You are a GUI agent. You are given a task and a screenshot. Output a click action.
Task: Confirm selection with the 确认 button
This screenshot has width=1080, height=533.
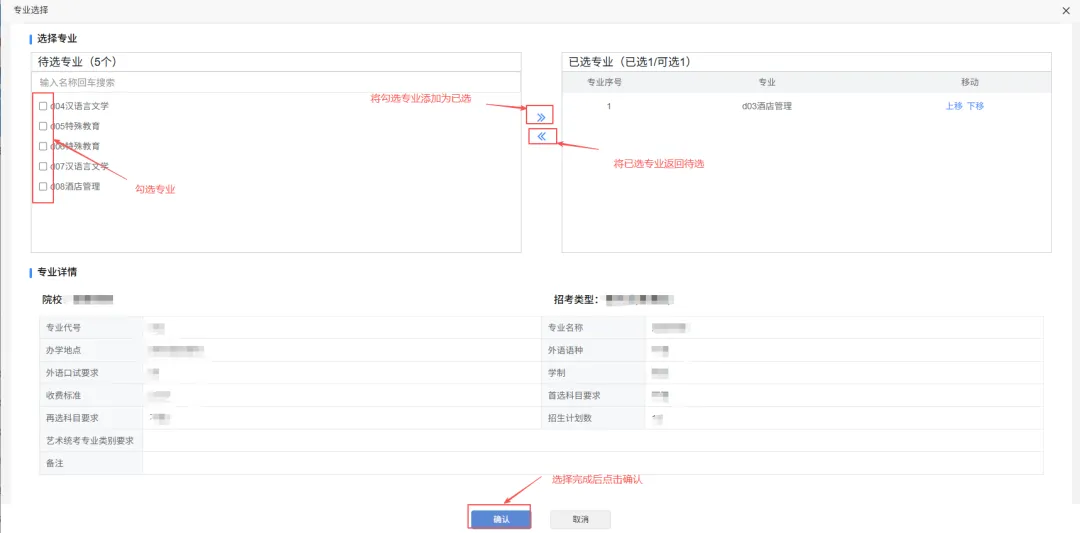[x=501, y=519]
